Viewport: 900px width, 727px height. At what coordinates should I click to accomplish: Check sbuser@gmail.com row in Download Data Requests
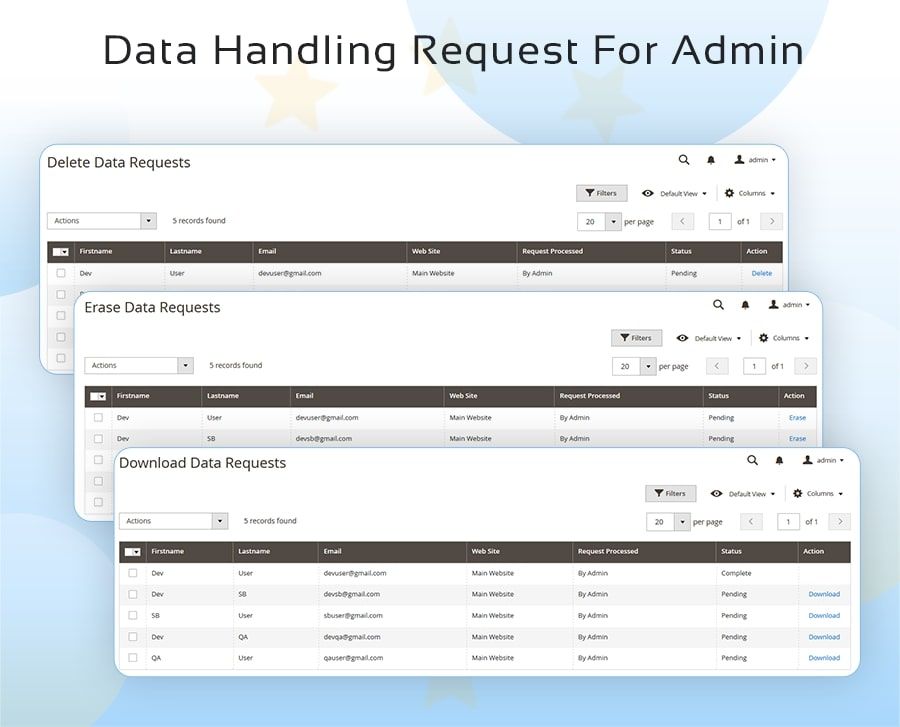coord(133,615)
